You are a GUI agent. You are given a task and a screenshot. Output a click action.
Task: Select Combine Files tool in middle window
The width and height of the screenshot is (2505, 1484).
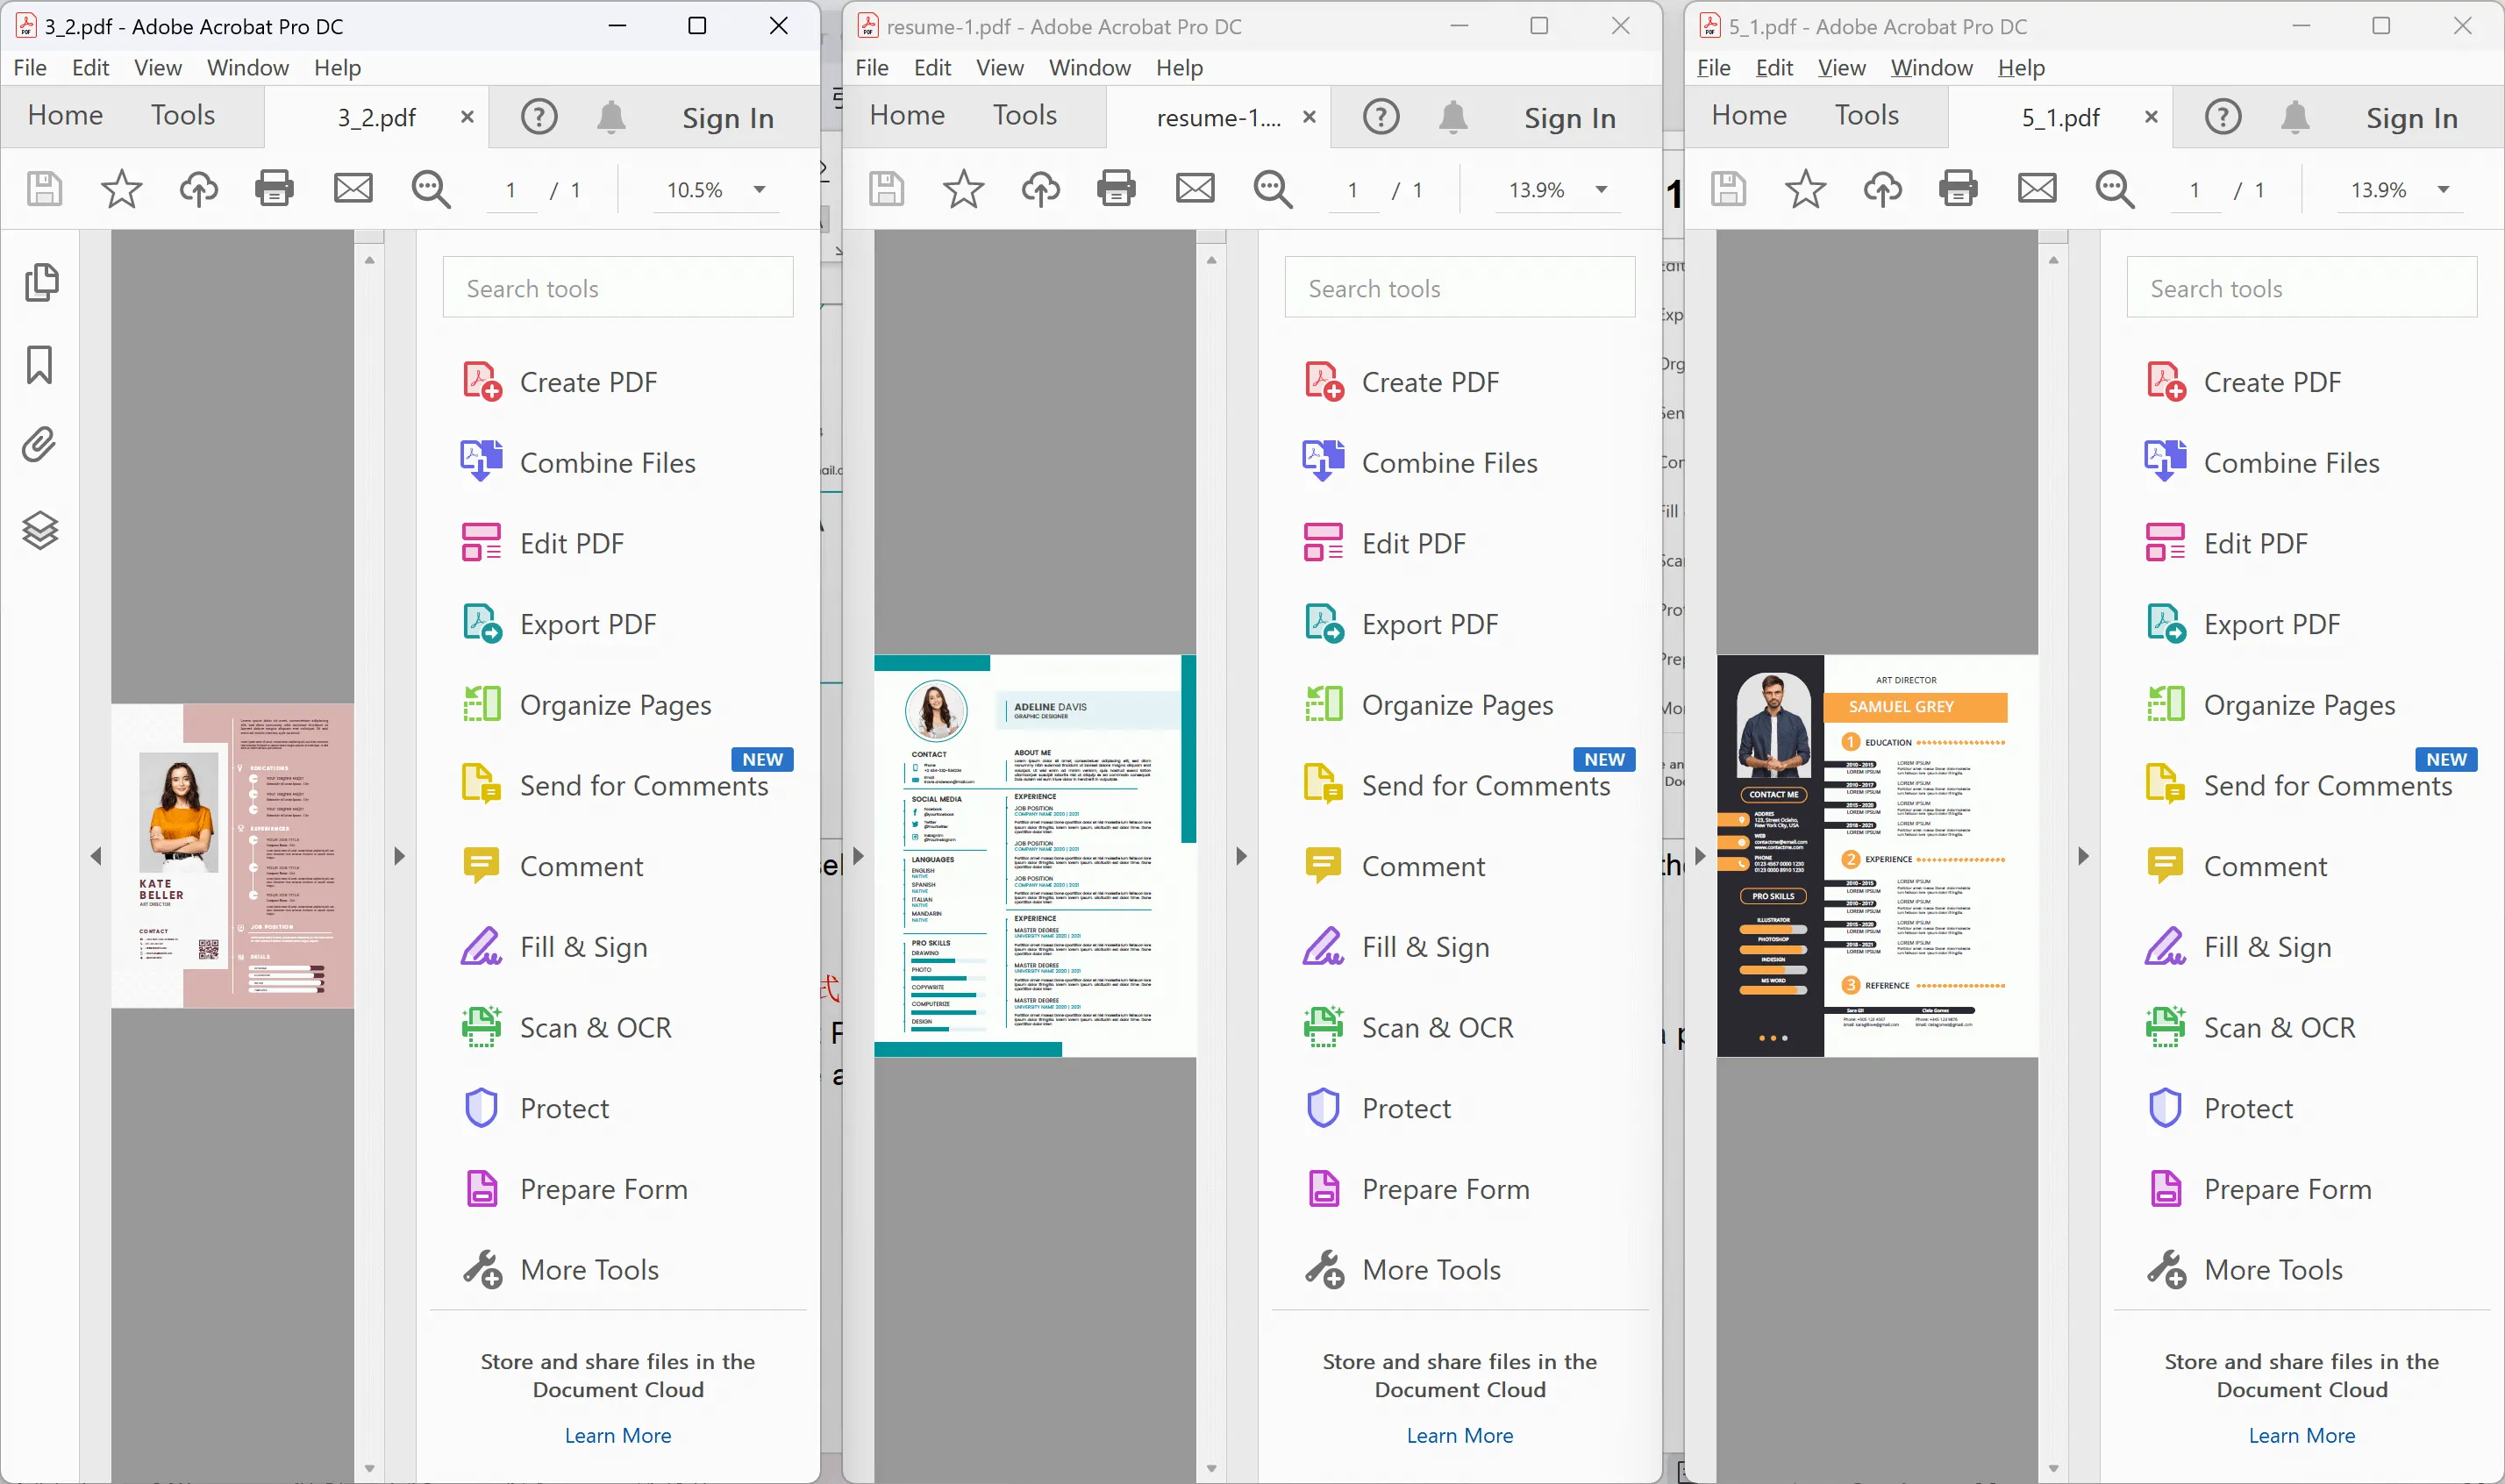[1449, 461]
